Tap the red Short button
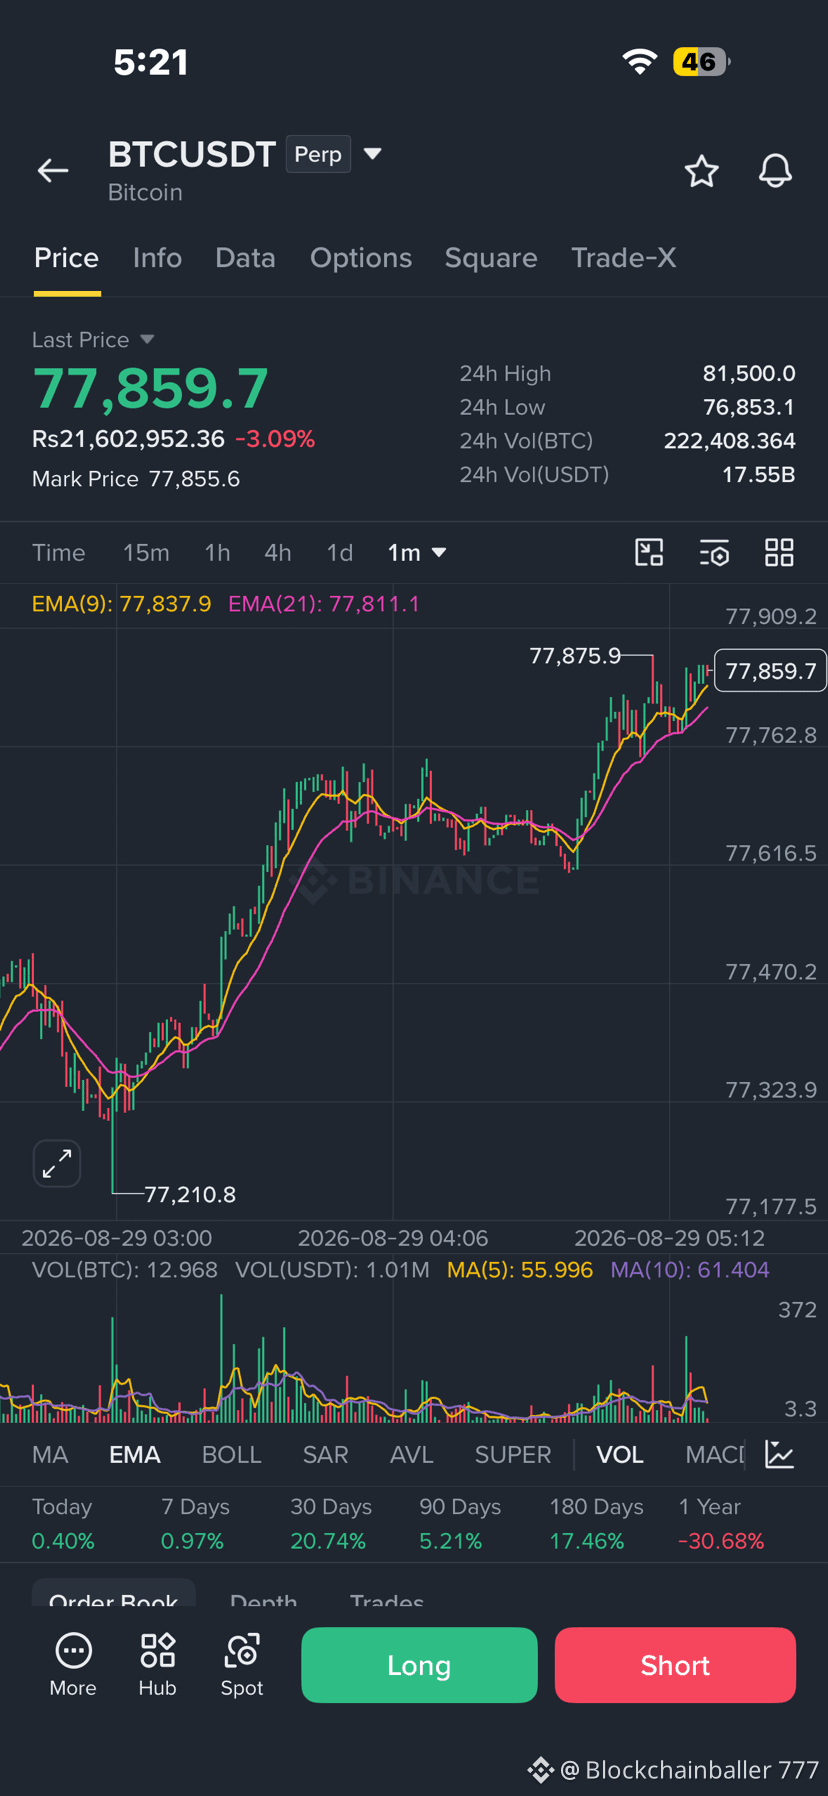This screenshot has height=1796, width=828. click(675, 1665)
